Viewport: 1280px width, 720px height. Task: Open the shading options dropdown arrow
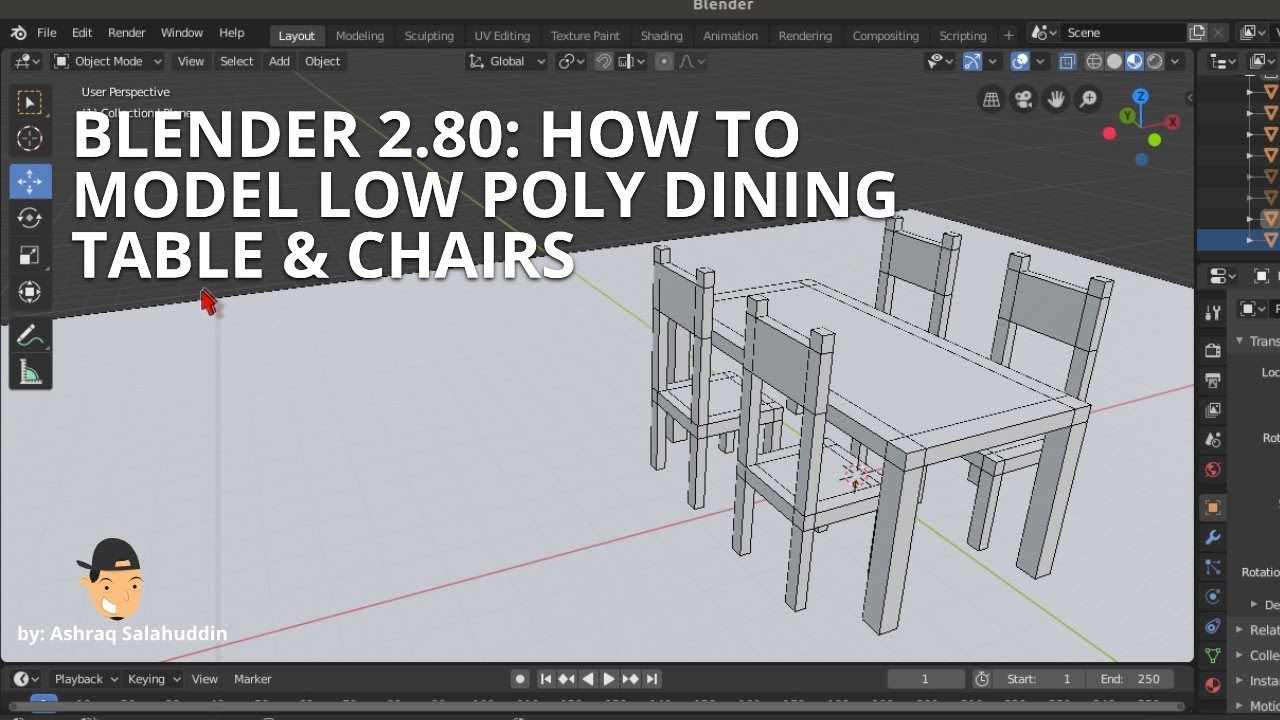(x=1177, y=61)
